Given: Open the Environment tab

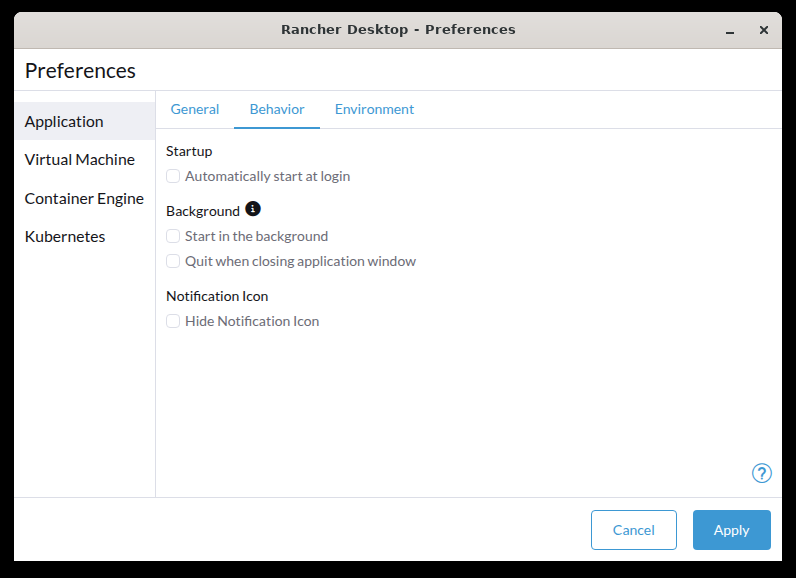Looking at the screenshot, I should tap(374, 109).
